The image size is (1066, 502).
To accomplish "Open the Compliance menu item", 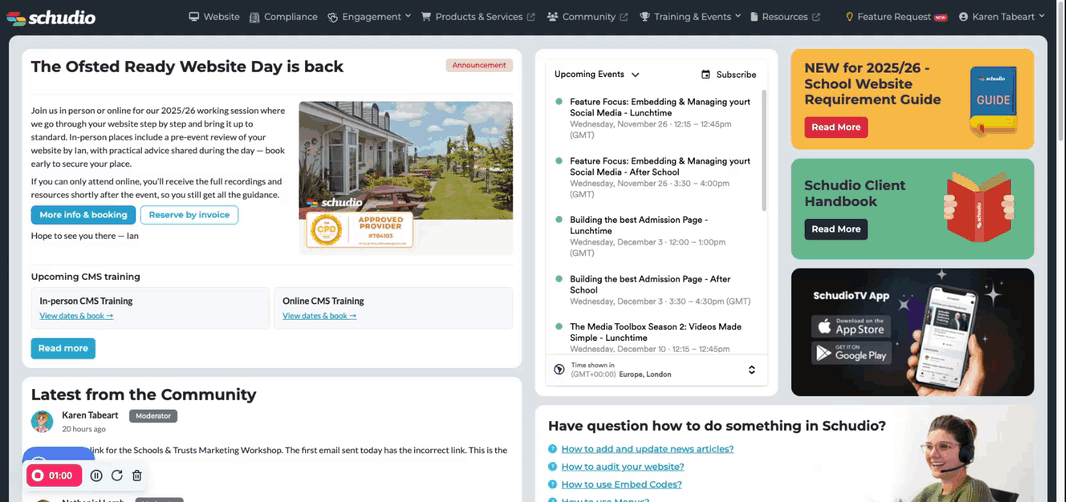I will [x=283, y=17].
